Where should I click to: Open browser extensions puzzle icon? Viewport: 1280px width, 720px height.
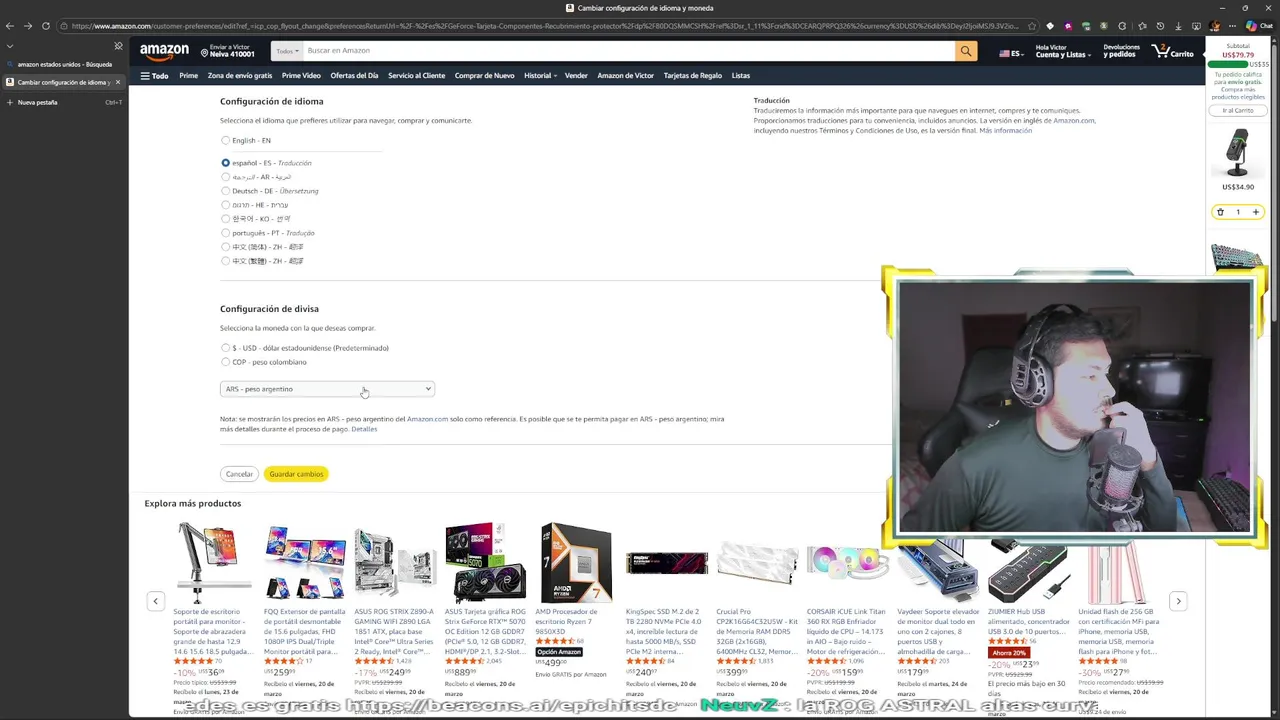click(1122, 26)
